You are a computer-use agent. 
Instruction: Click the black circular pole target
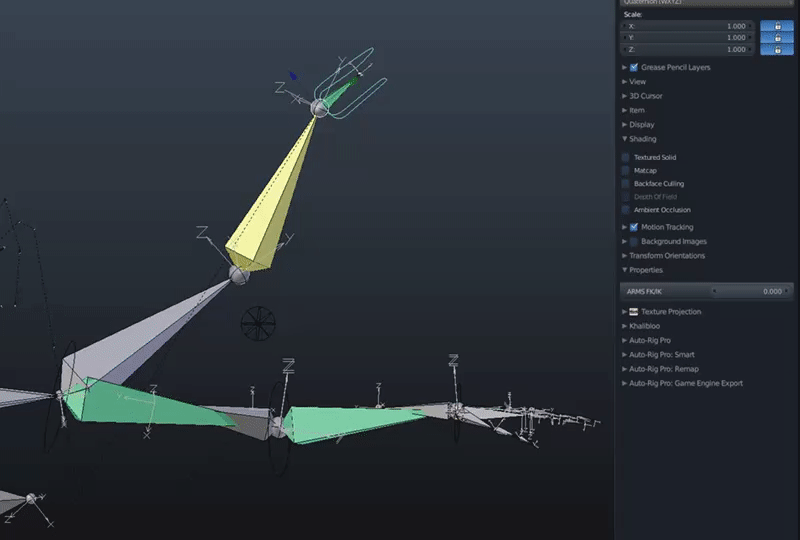point(258,324)
